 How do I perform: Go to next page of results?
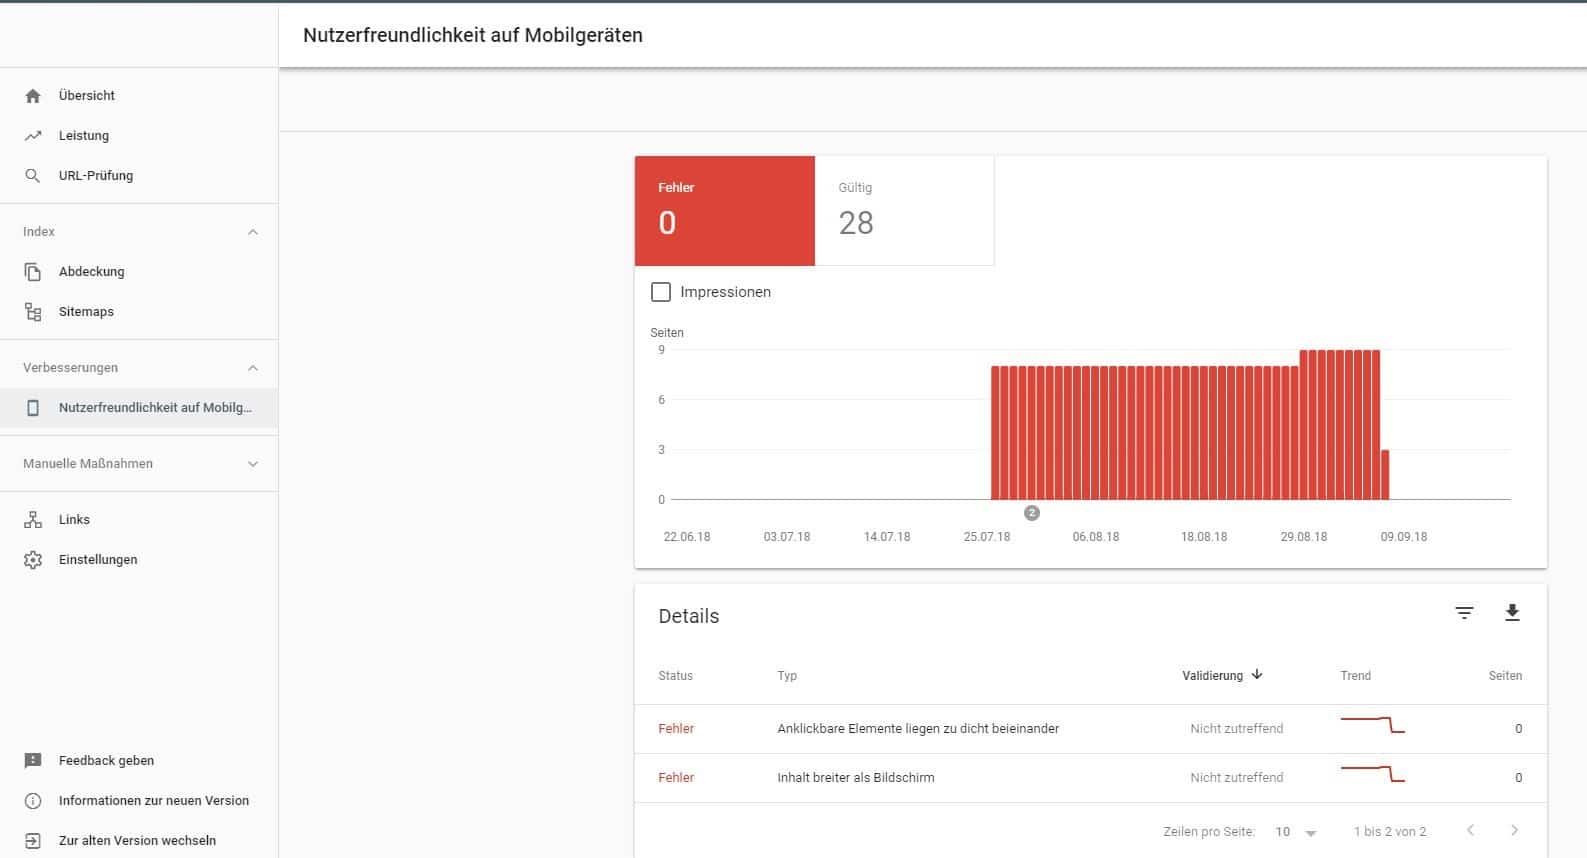click(x=1514, y=830)
